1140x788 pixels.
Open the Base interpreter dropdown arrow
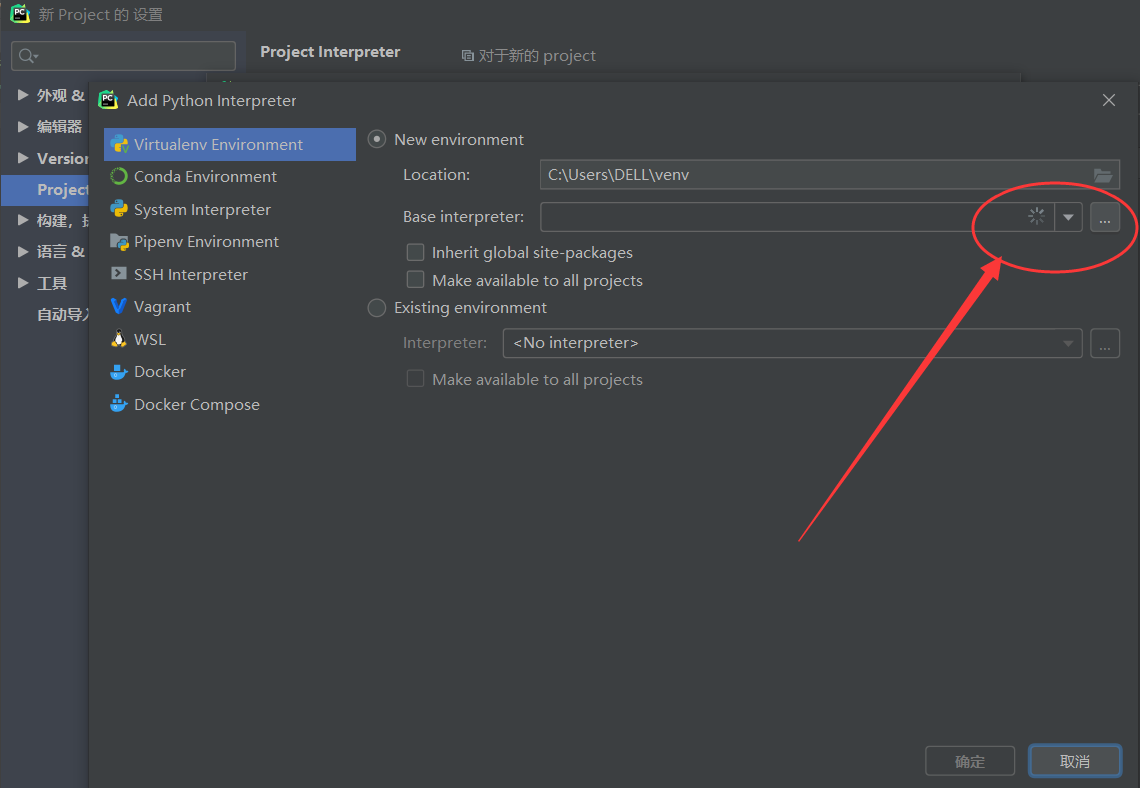(1068, 216)
